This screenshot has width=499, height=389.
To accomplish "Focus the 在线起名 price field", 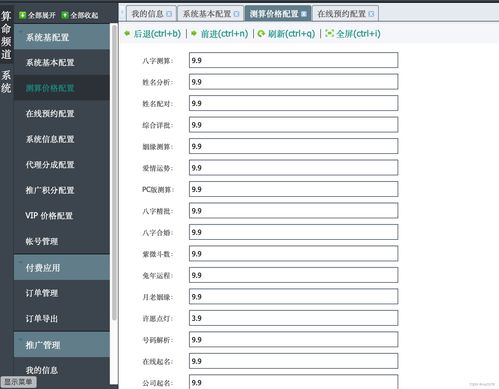I will (x=293, y=361).
